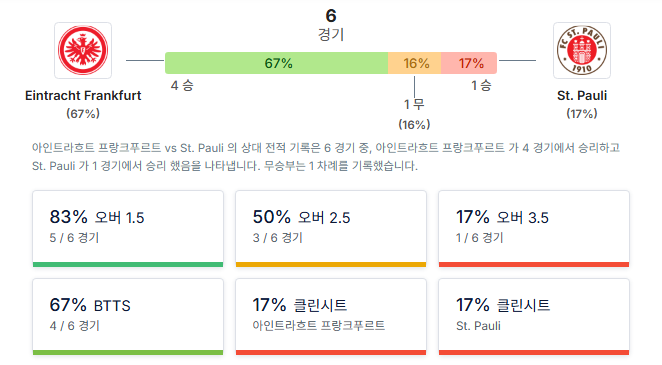662x365 pixels.
Task: Click the 6 경기 total matches heading
Action: (331, 25)
